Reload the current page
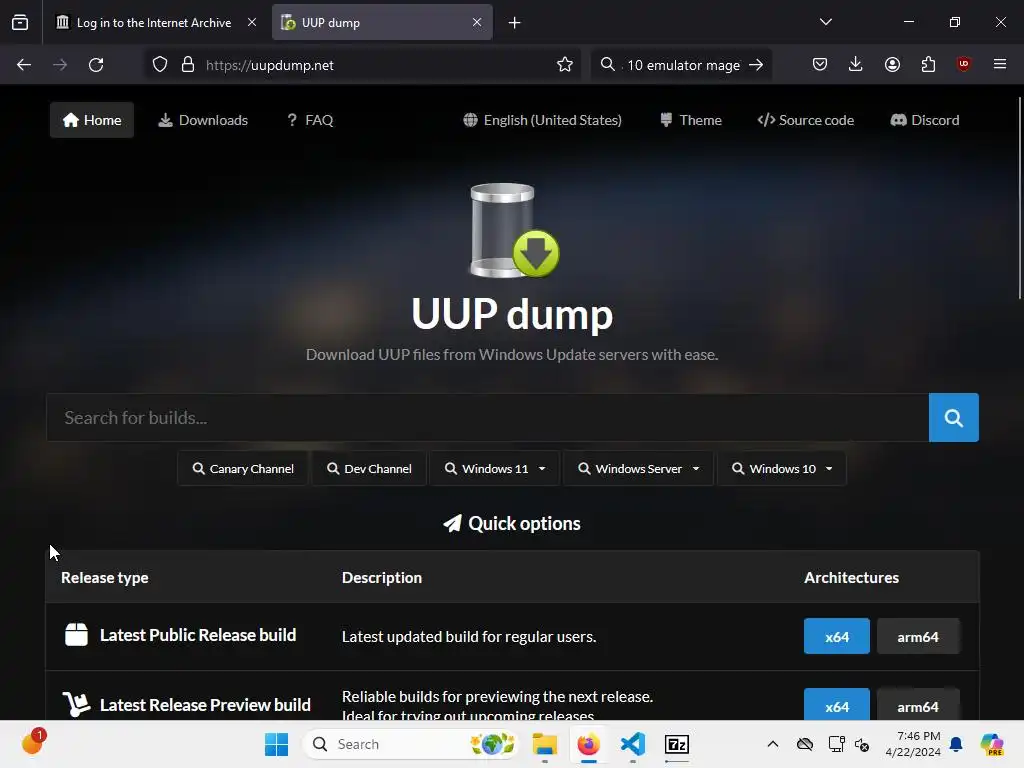This screenshot has height=768, width=1024. tap(96, 65)
